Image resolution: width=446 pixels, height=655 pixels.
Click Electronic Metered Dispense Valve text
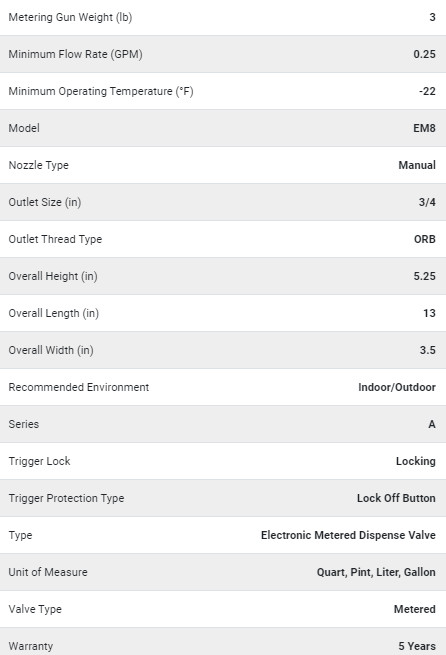pyautogui.click(x=348, y=535)
